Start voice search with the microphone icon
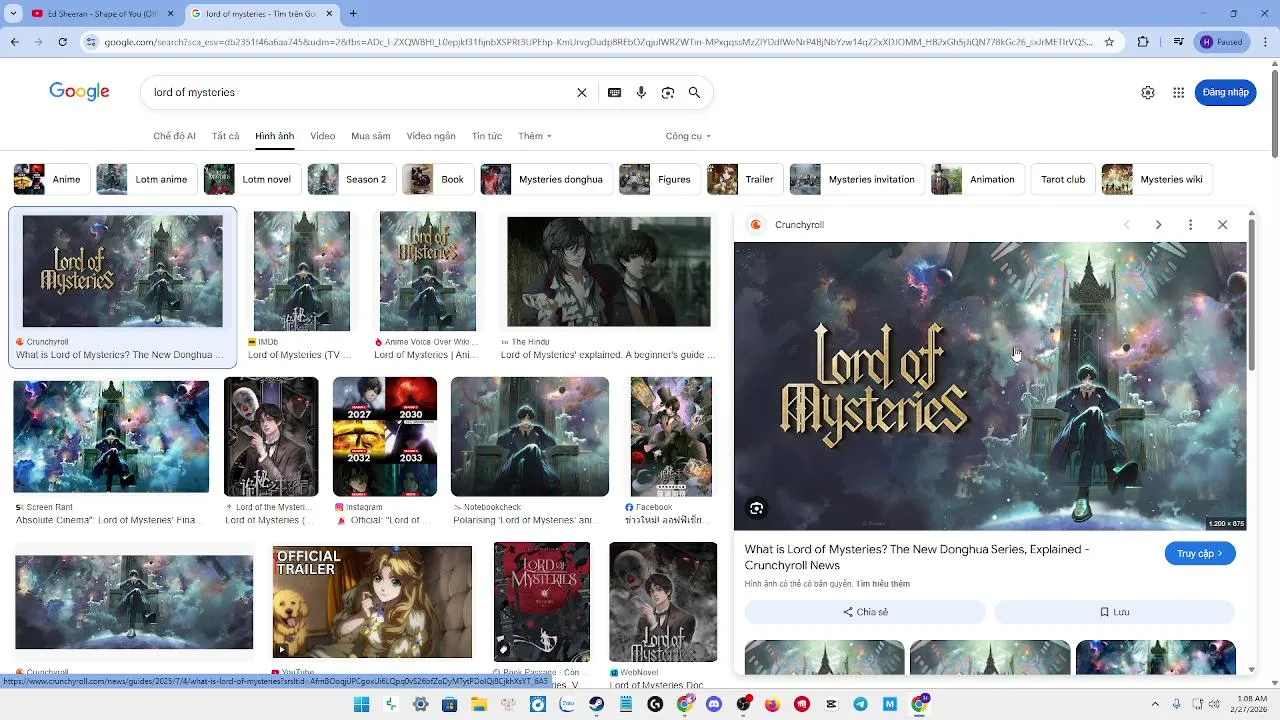 pyautogui.click(x=641, y=92)
